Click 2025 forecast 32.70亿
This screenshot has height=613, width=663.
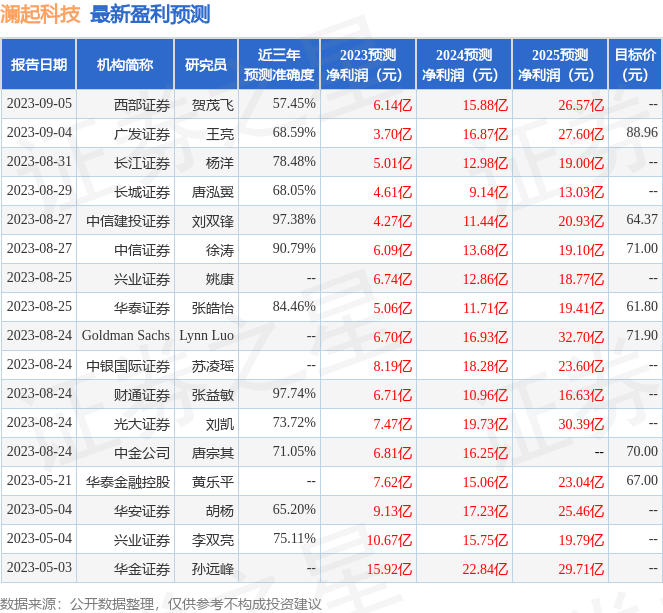[581, 337]
